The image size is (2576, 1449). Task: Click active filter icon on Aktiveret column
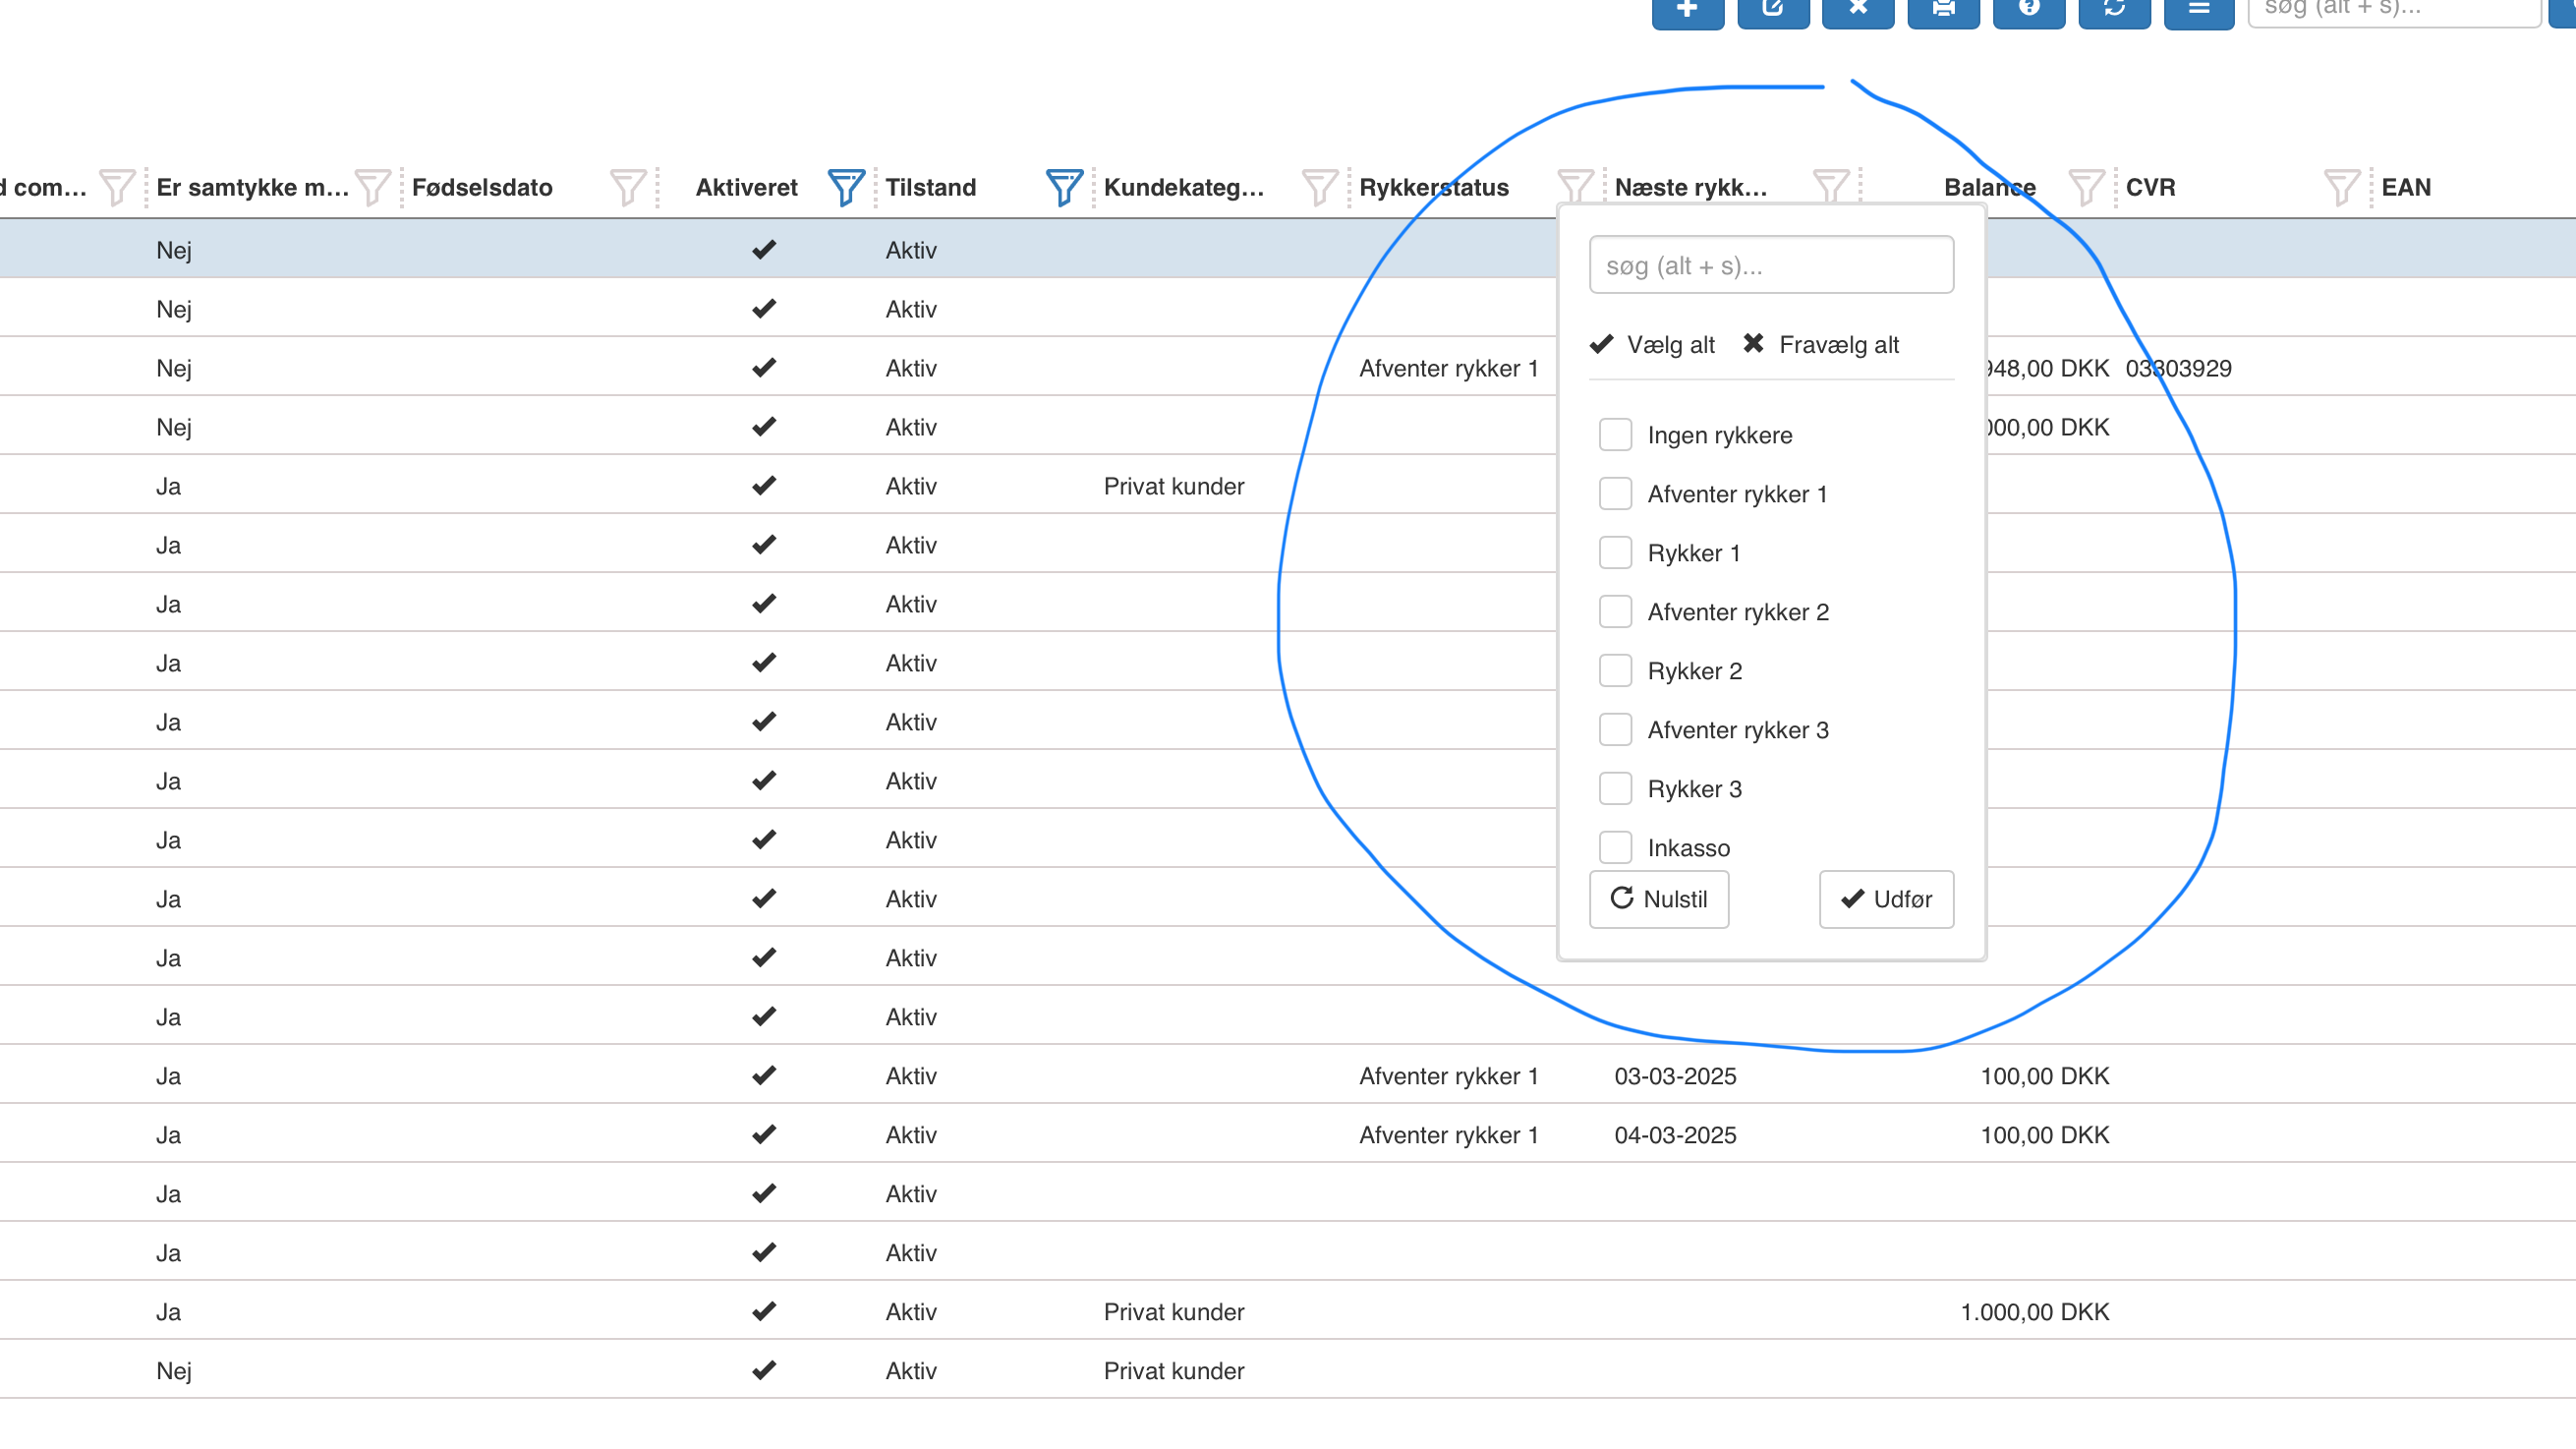[x=845, y=187]
